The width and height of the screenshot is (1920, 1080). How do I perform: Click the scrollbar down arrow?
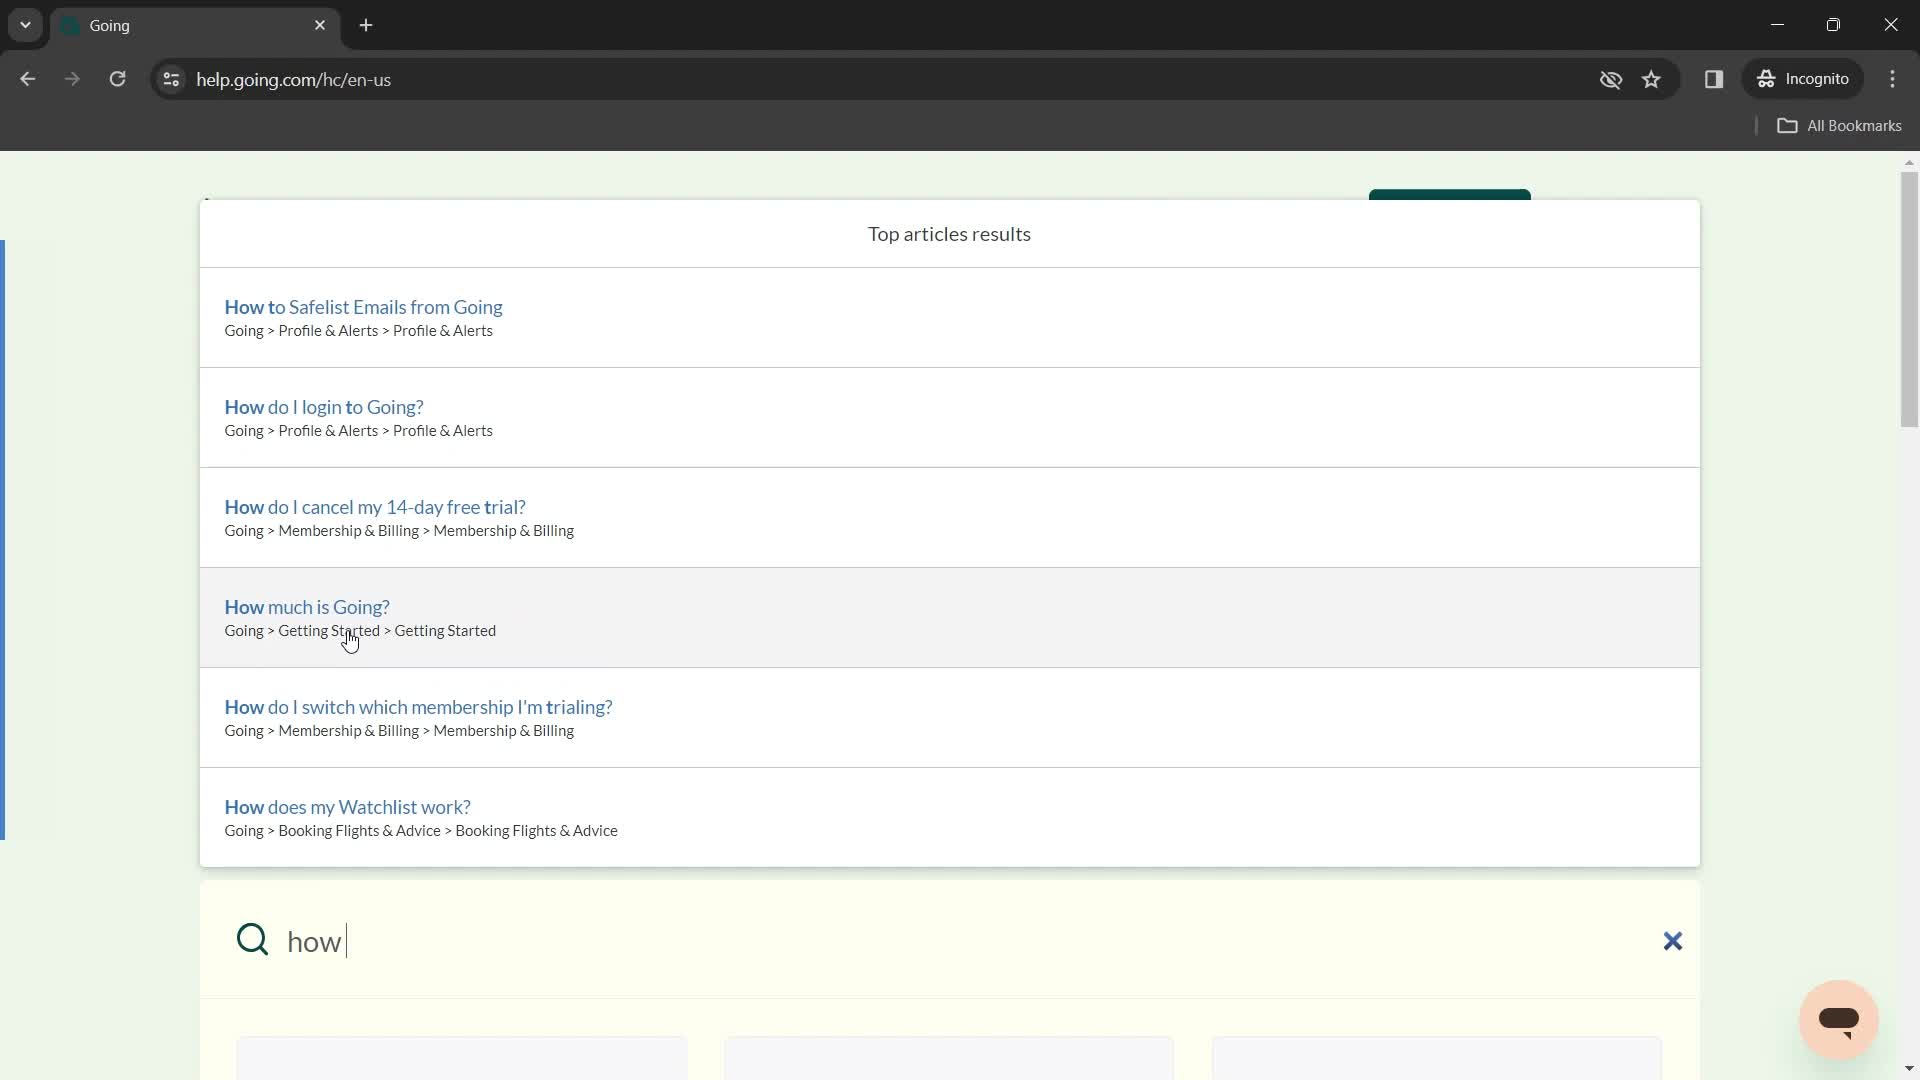[1909, 1070]
